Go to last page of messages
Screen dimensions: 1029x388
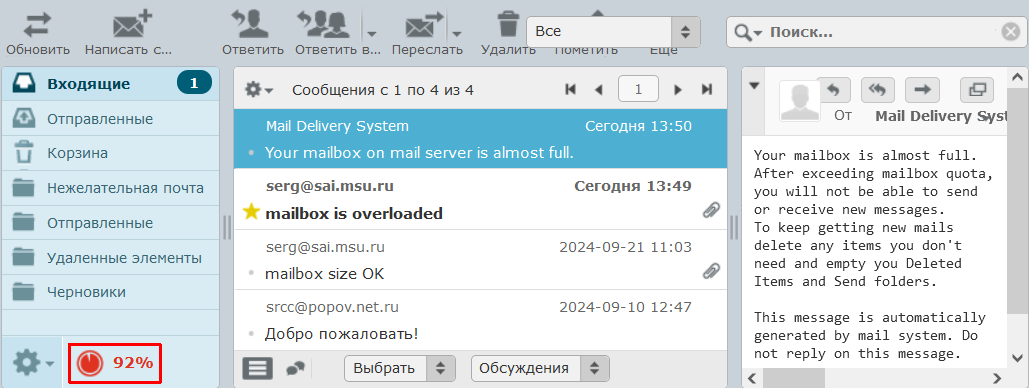(707, 89)
